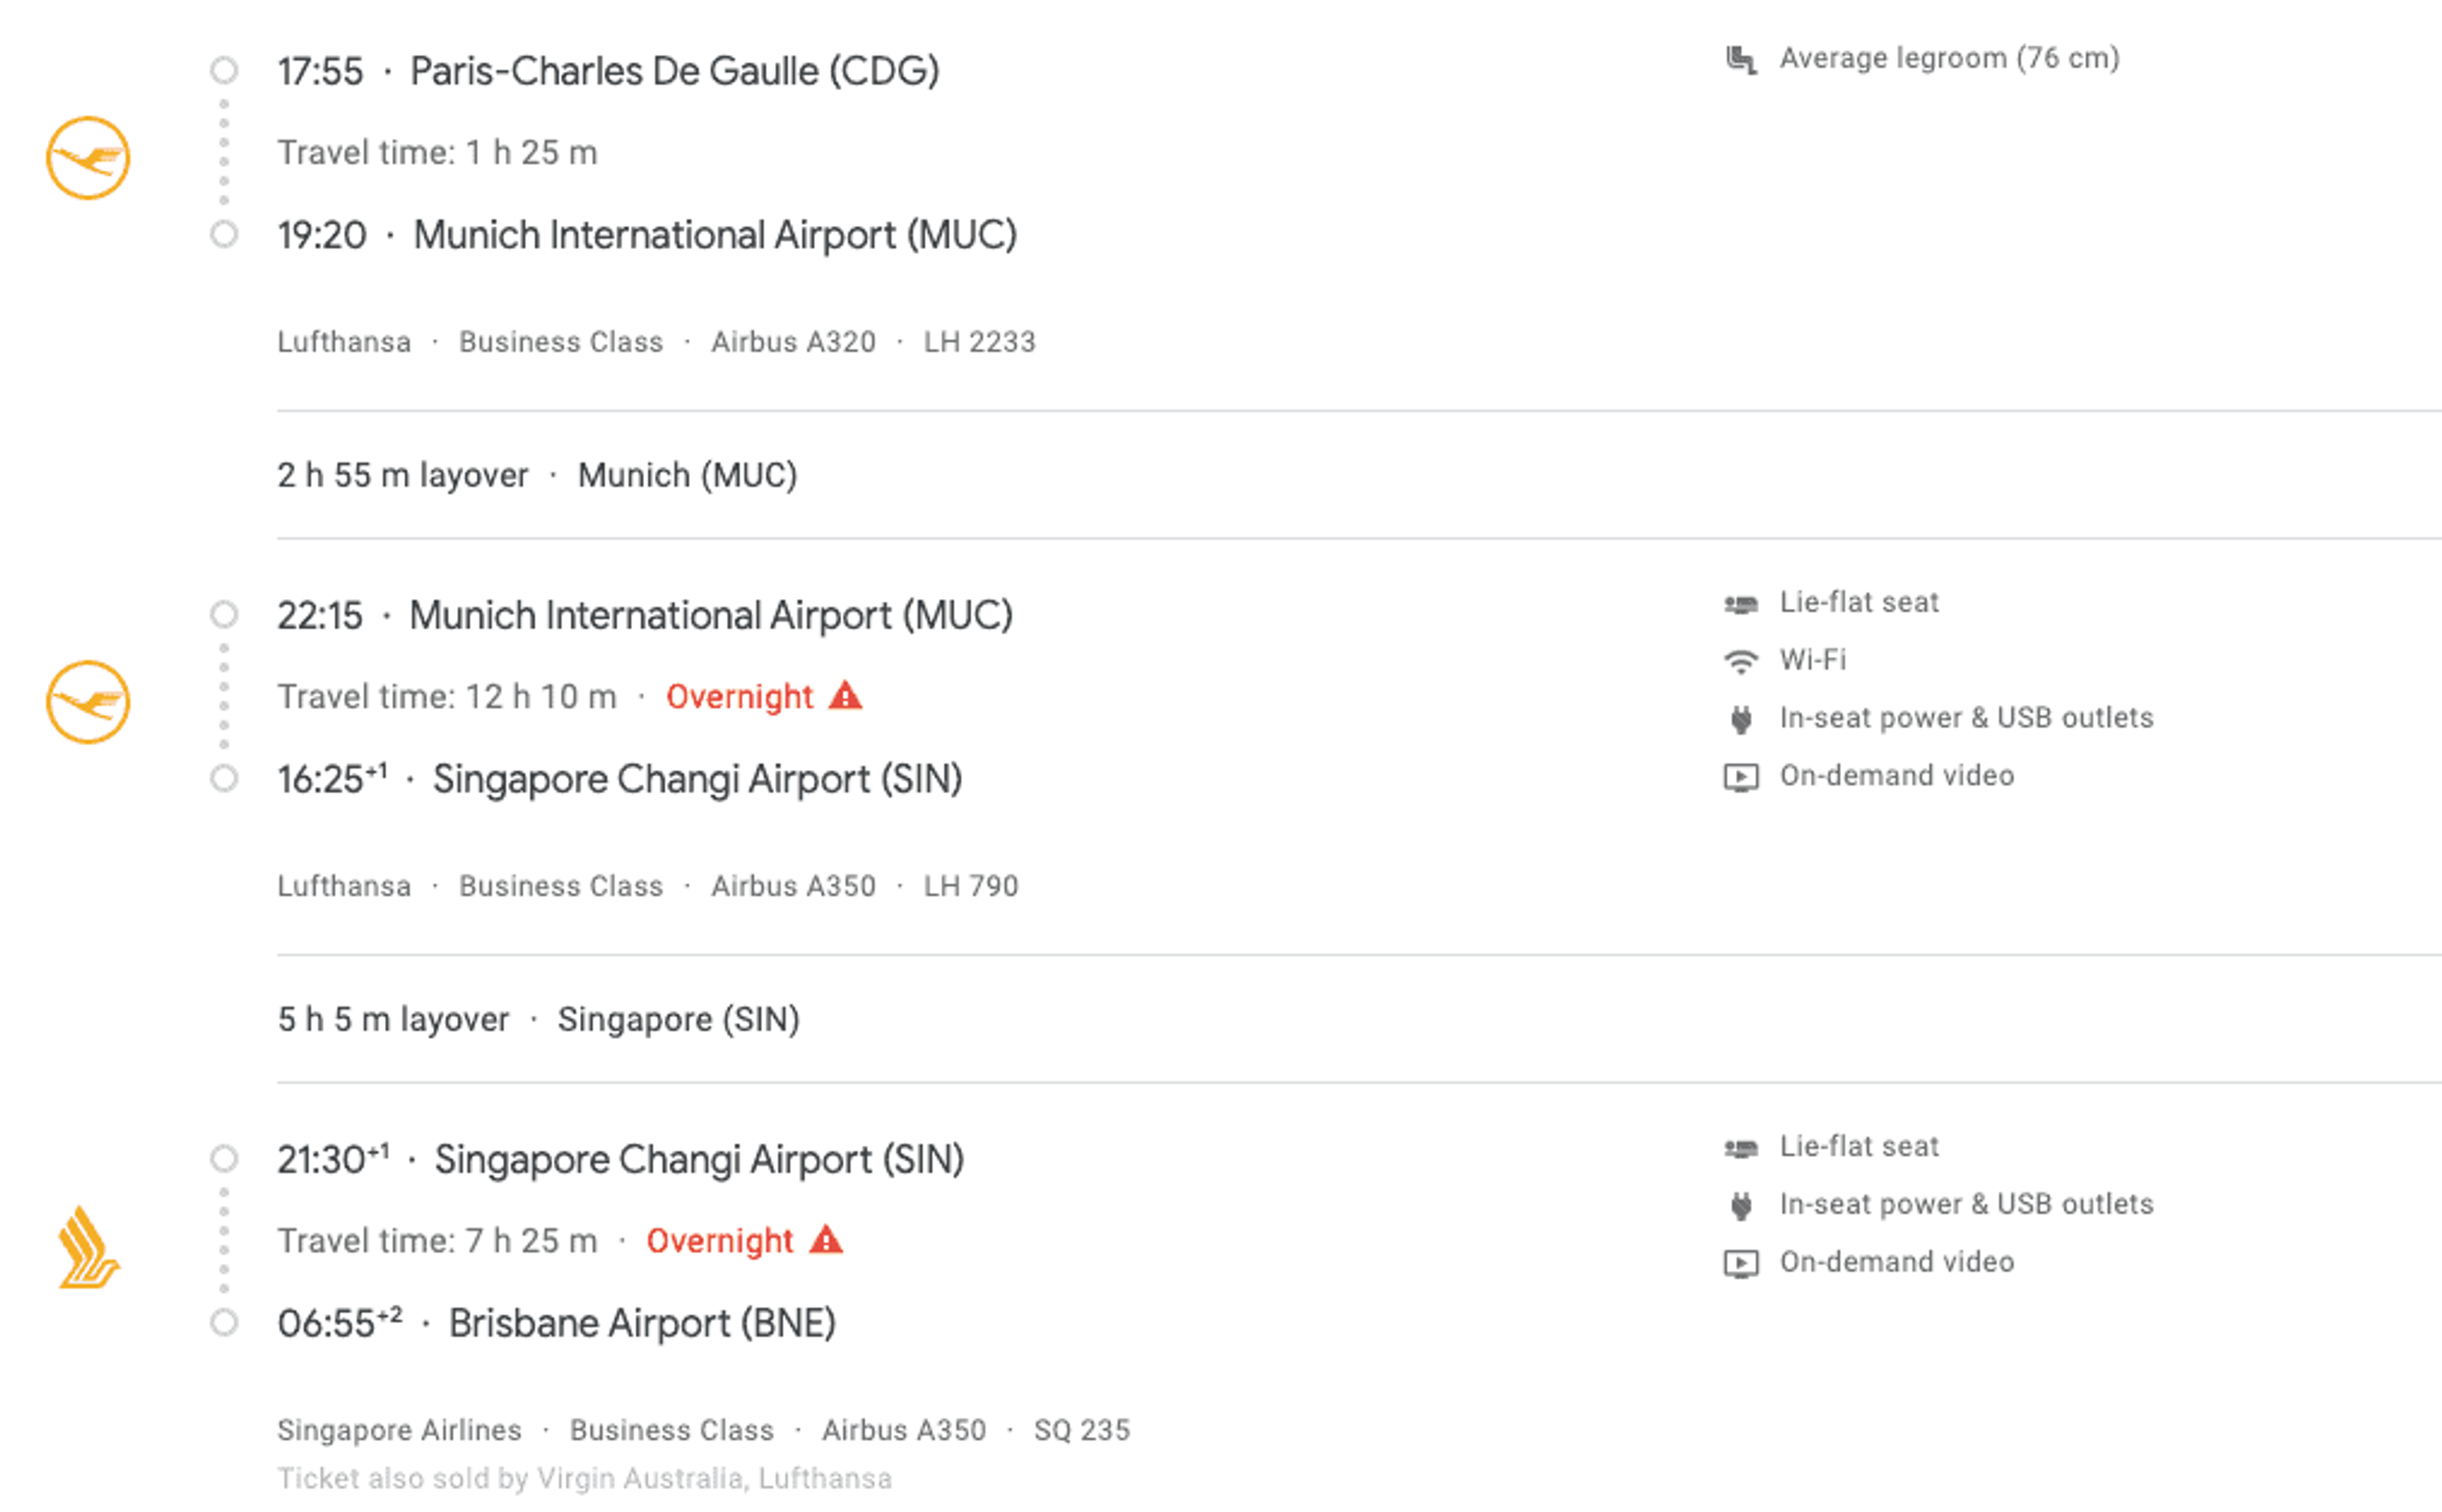Click the lie-flat seat icon for flight SQ 235

(1740, 1148)
